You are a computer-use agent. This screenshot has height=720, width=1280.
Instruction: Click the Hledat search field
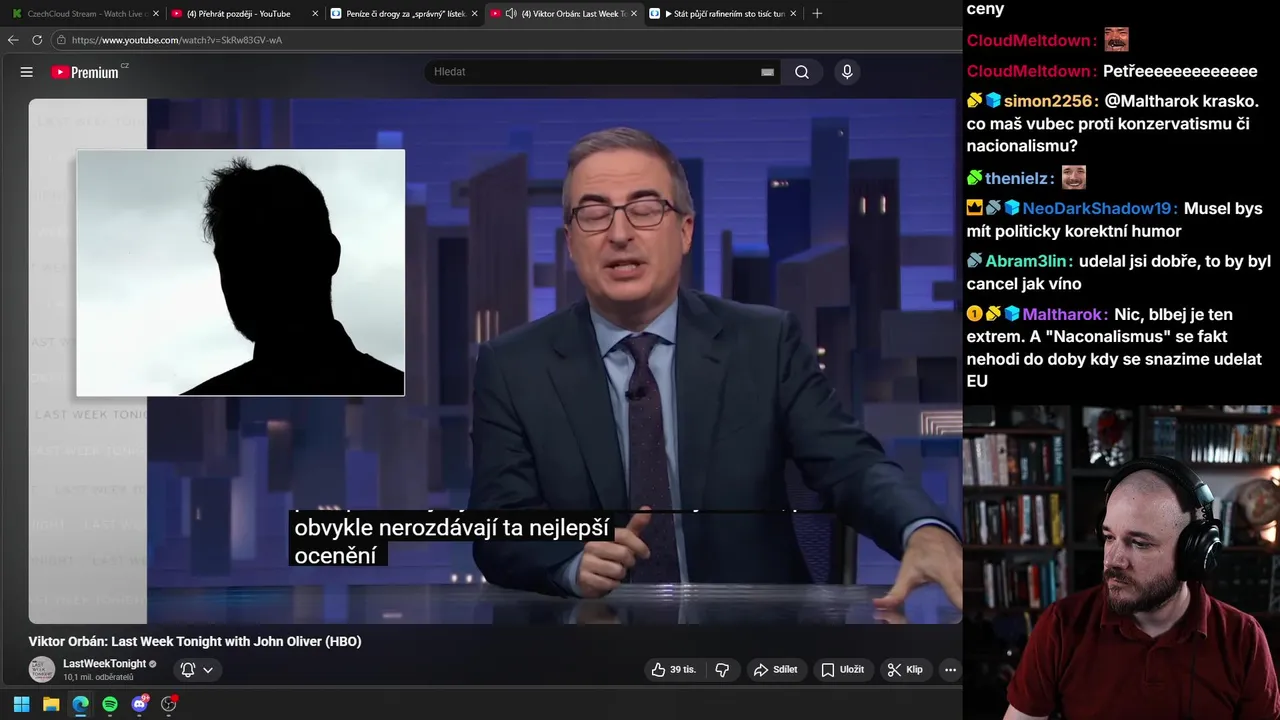pos(596,72)
